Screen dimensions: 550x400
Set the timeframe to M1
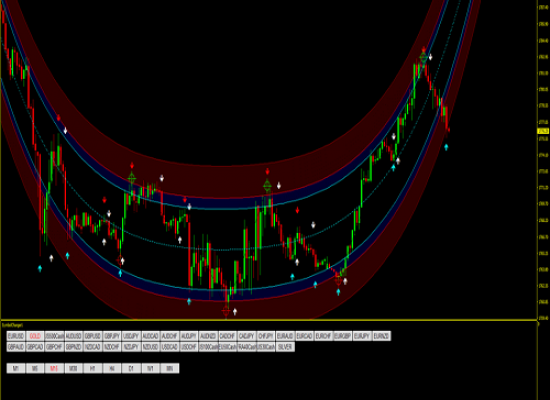coord(16,368)
